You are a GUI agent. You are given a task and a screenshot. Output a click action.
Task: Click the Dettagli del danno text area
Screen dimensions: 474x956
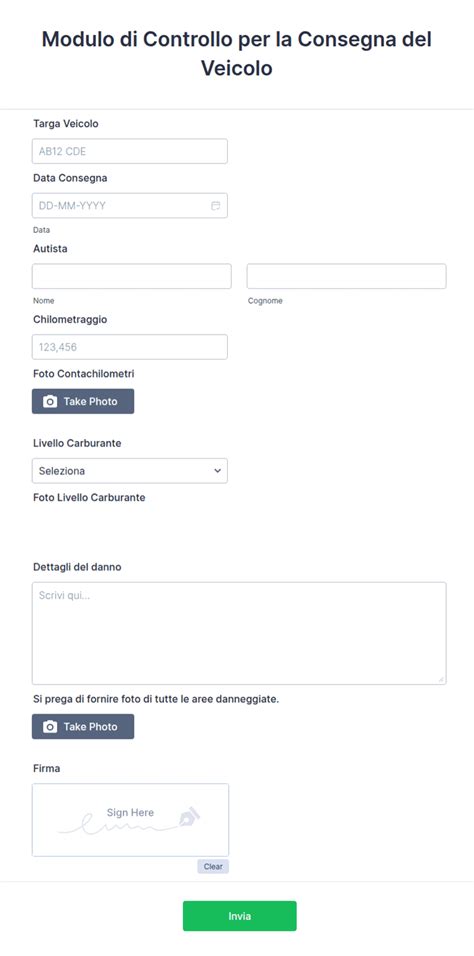coord(239,633)
